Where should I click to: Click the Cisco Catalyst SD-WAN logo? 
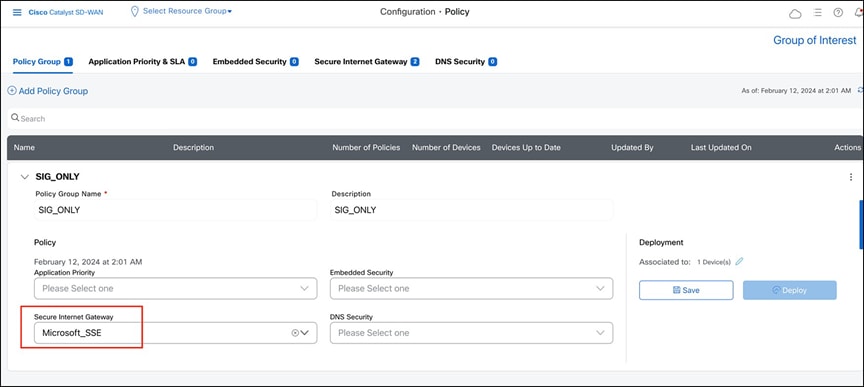click(66, 12)
